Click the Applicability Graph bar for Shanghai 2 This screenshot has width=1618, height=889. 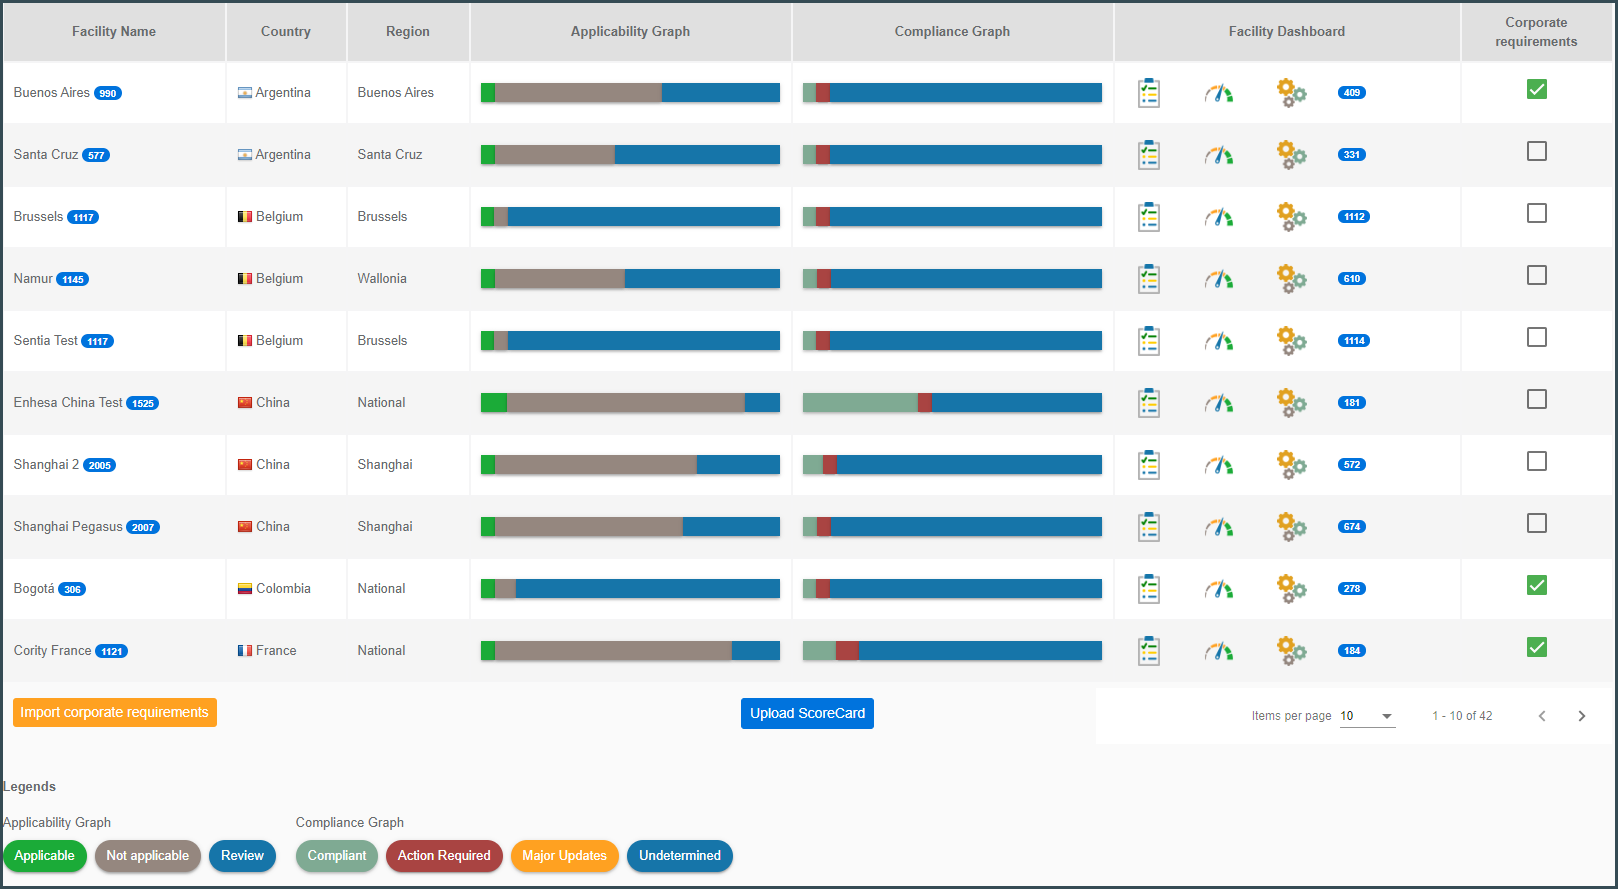630,465
